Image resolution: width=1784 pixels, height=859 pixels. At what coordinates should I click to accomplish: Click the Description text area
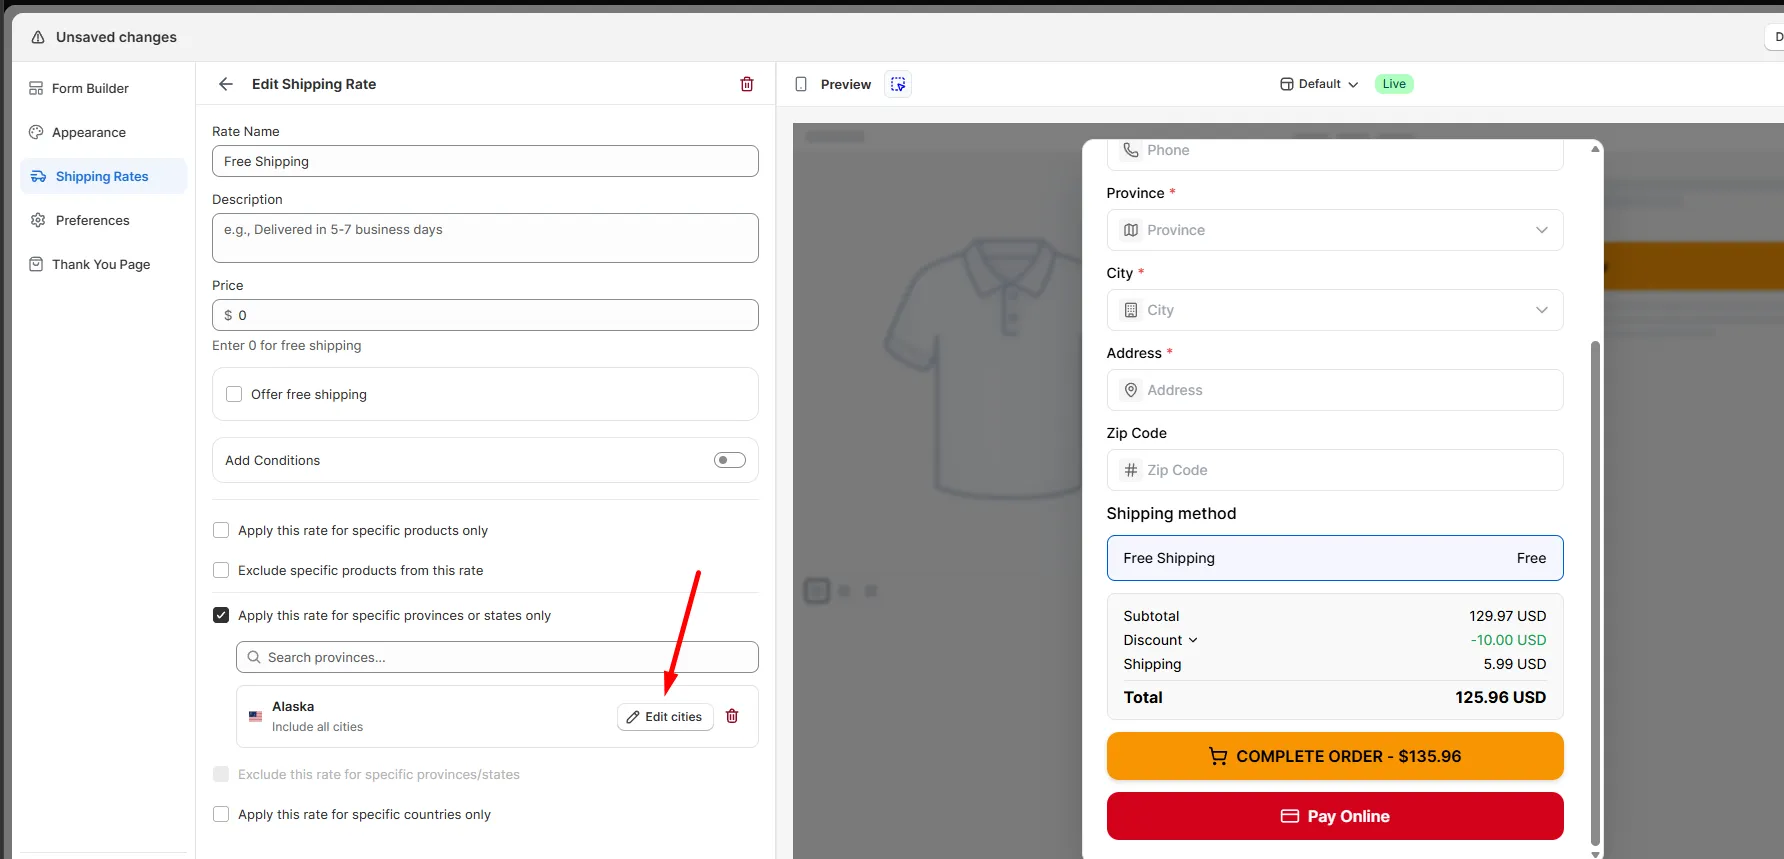(x=485, y=238)
